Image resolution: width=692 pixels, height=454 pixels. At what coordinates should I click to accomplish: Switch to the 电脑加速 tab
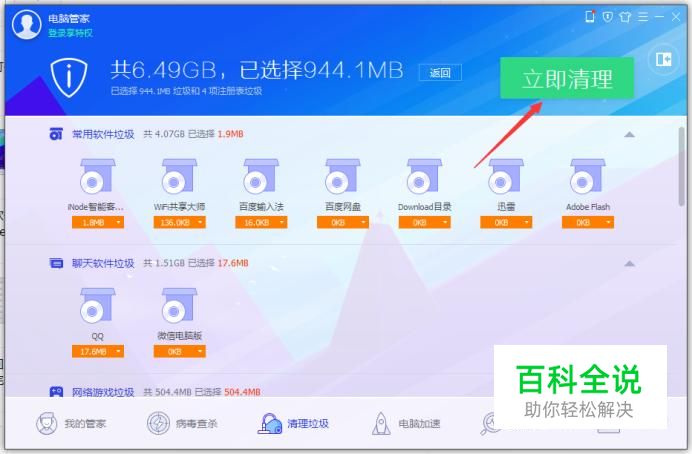point(405,424)
